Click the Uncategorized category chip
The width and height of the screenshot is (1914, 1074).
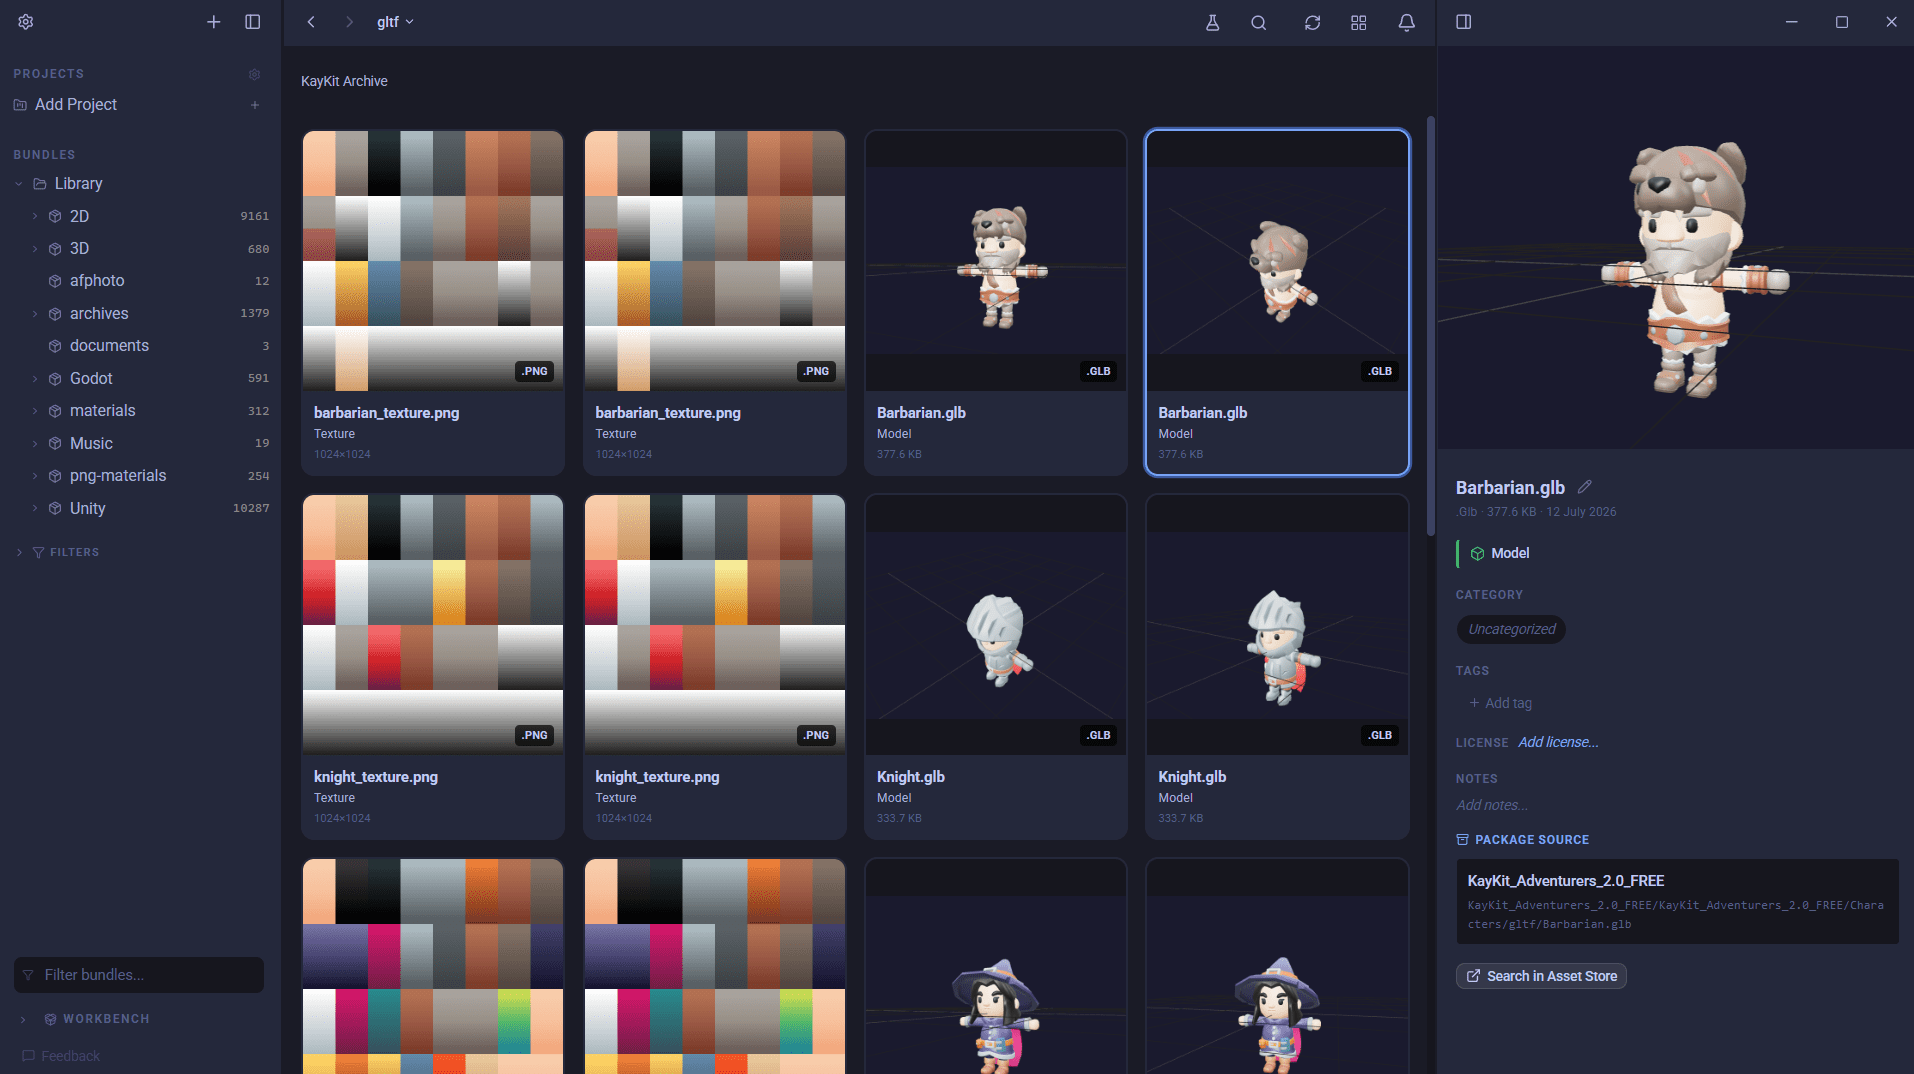(x=1511, y=629)
